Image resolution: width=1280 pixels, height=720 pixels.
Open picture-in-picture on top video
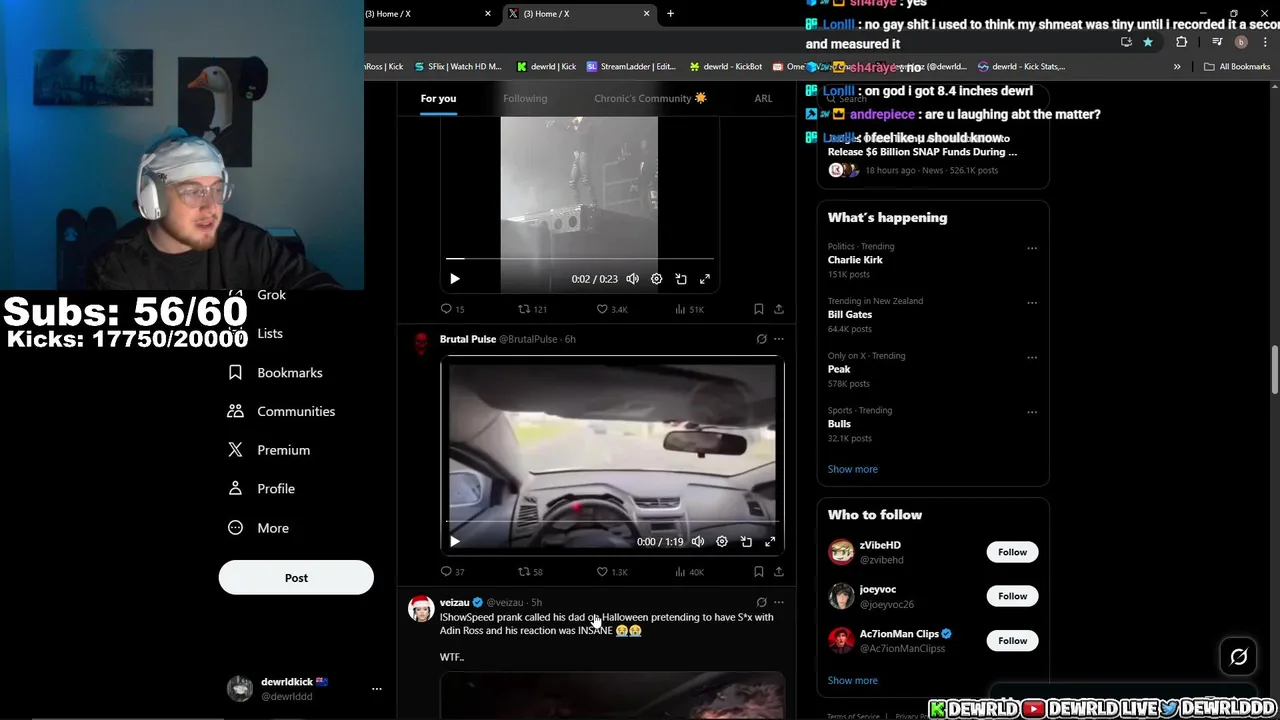click(x=681, y=279)
